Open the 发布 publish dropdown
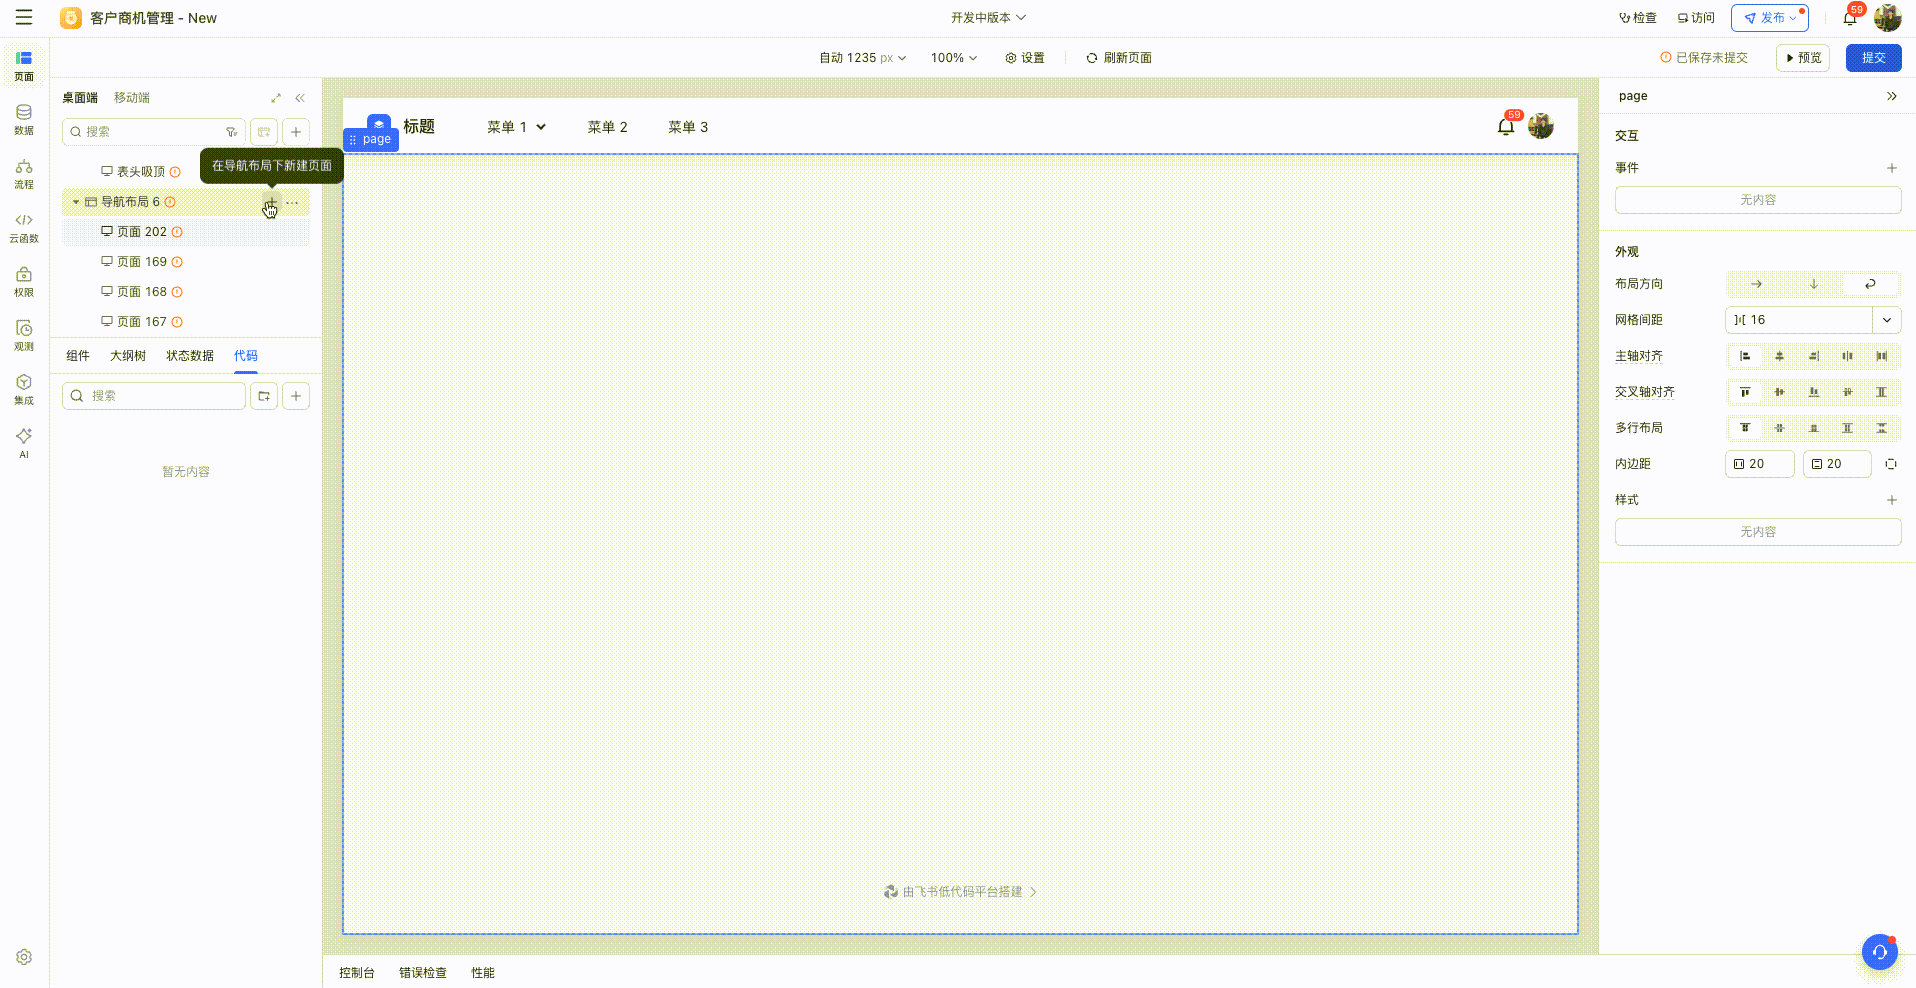This screenshot has height=988, width=1916. (x=1770, y=18)
